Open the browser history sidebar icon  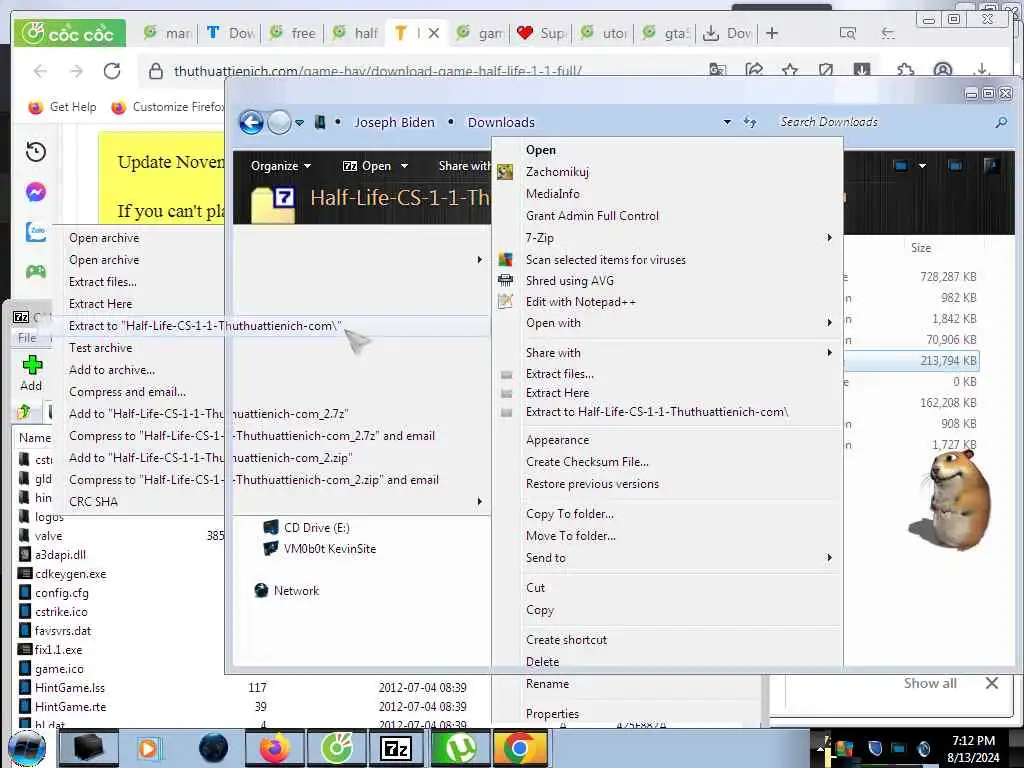tap(36, 152)
